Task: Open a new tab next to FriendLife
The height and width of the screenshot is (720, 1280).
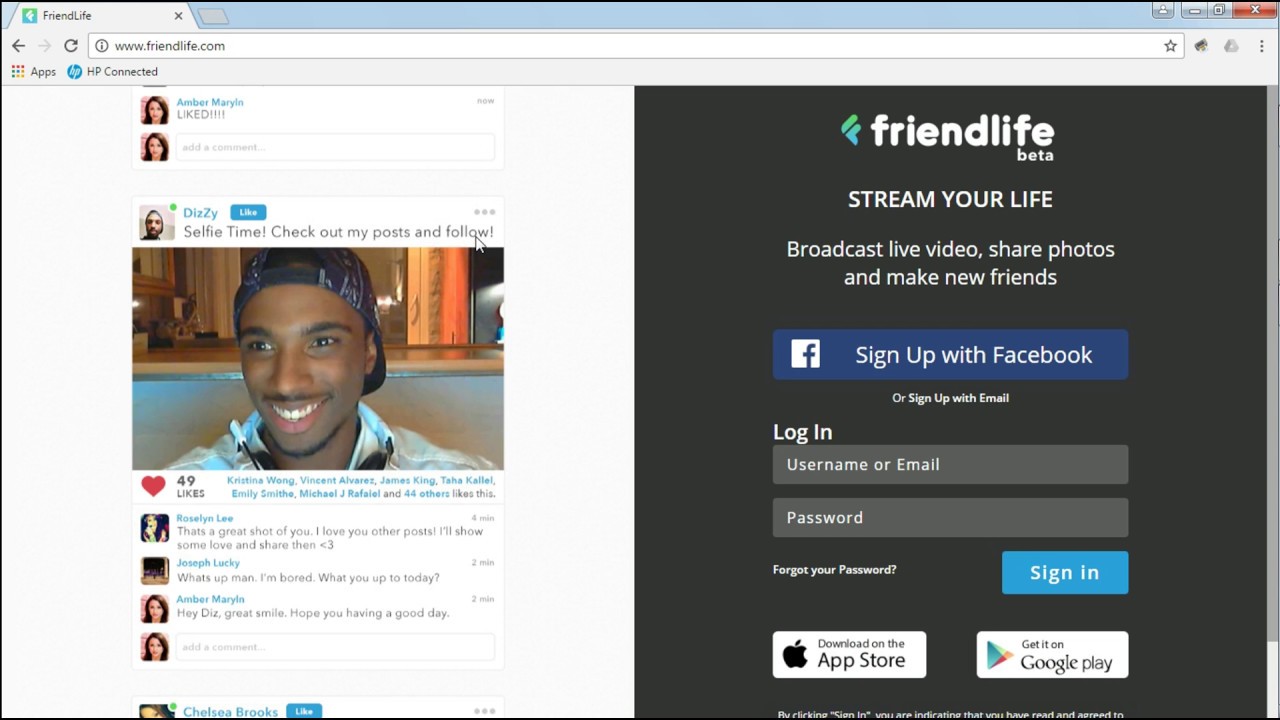Action: tap(213, 16)
